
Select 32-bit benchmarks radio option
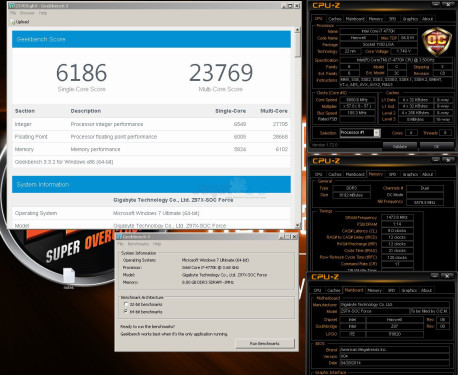coord(126,304)
